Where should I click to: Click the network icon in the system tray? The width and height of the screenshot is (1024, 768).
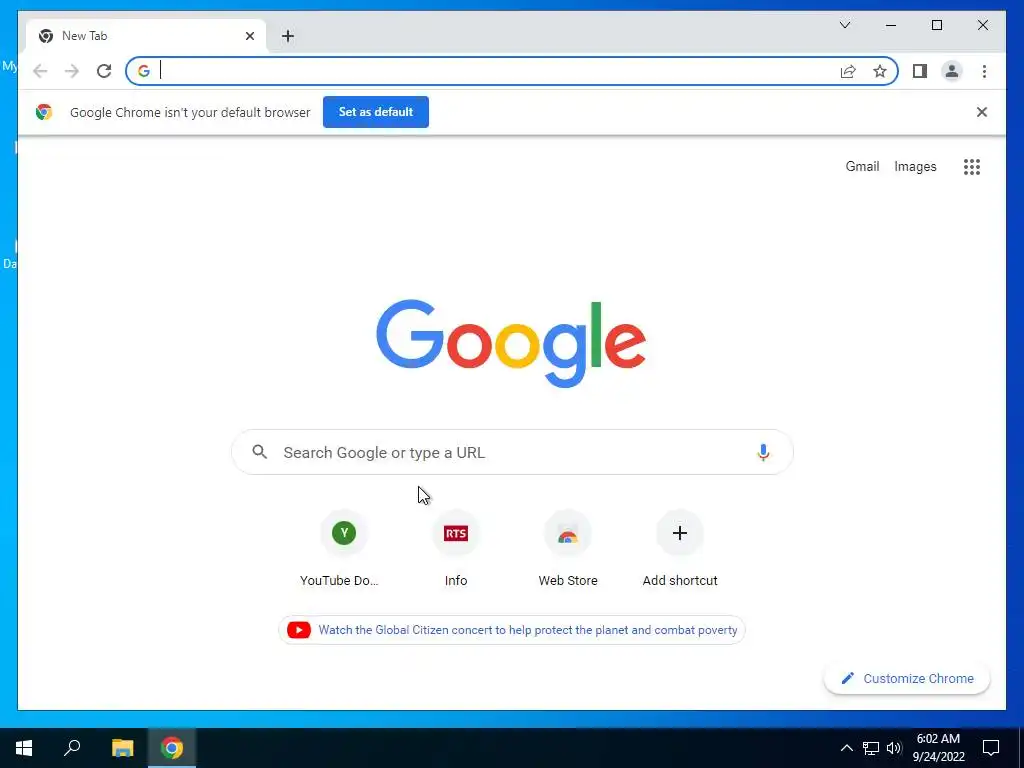click(871, 748)
